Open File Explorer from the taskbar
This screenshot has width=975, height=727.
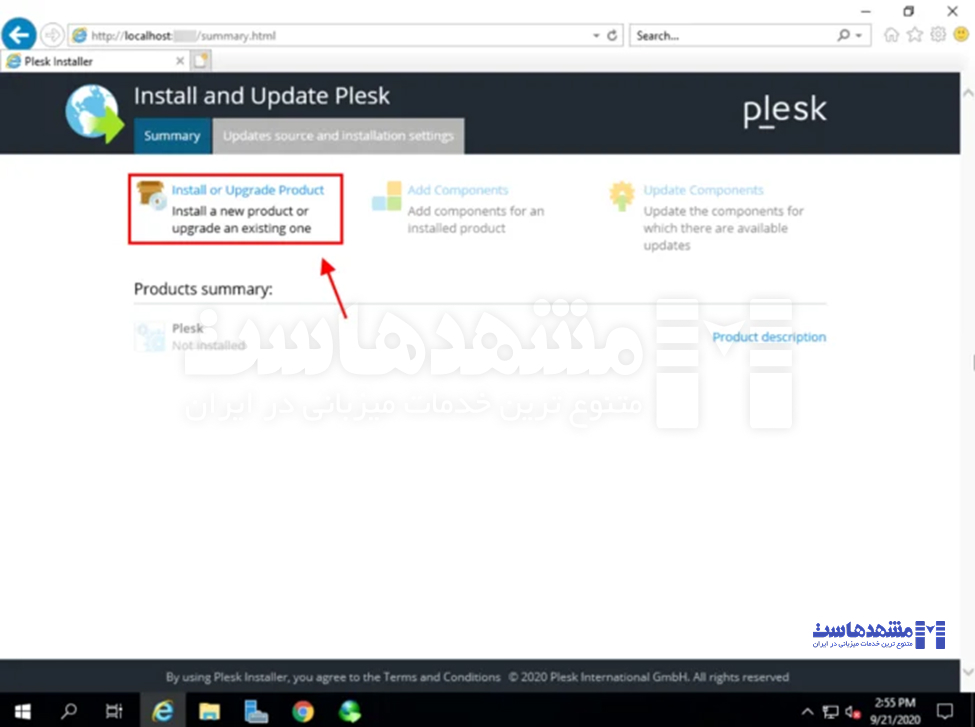tap(210, 711)
